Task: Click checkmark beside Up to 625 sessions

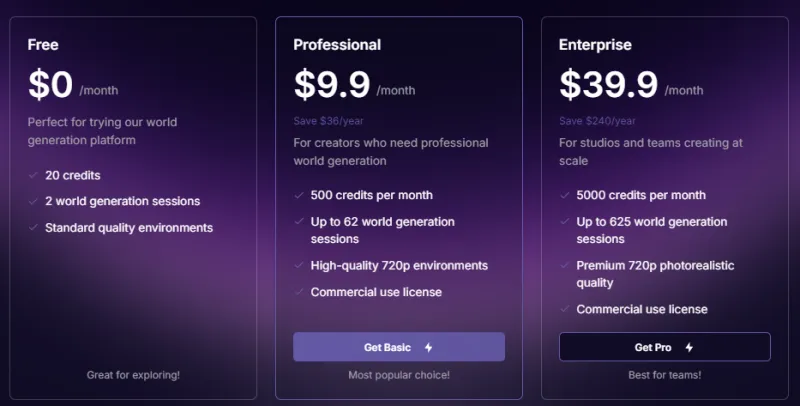Action: [x=565, y=222]
